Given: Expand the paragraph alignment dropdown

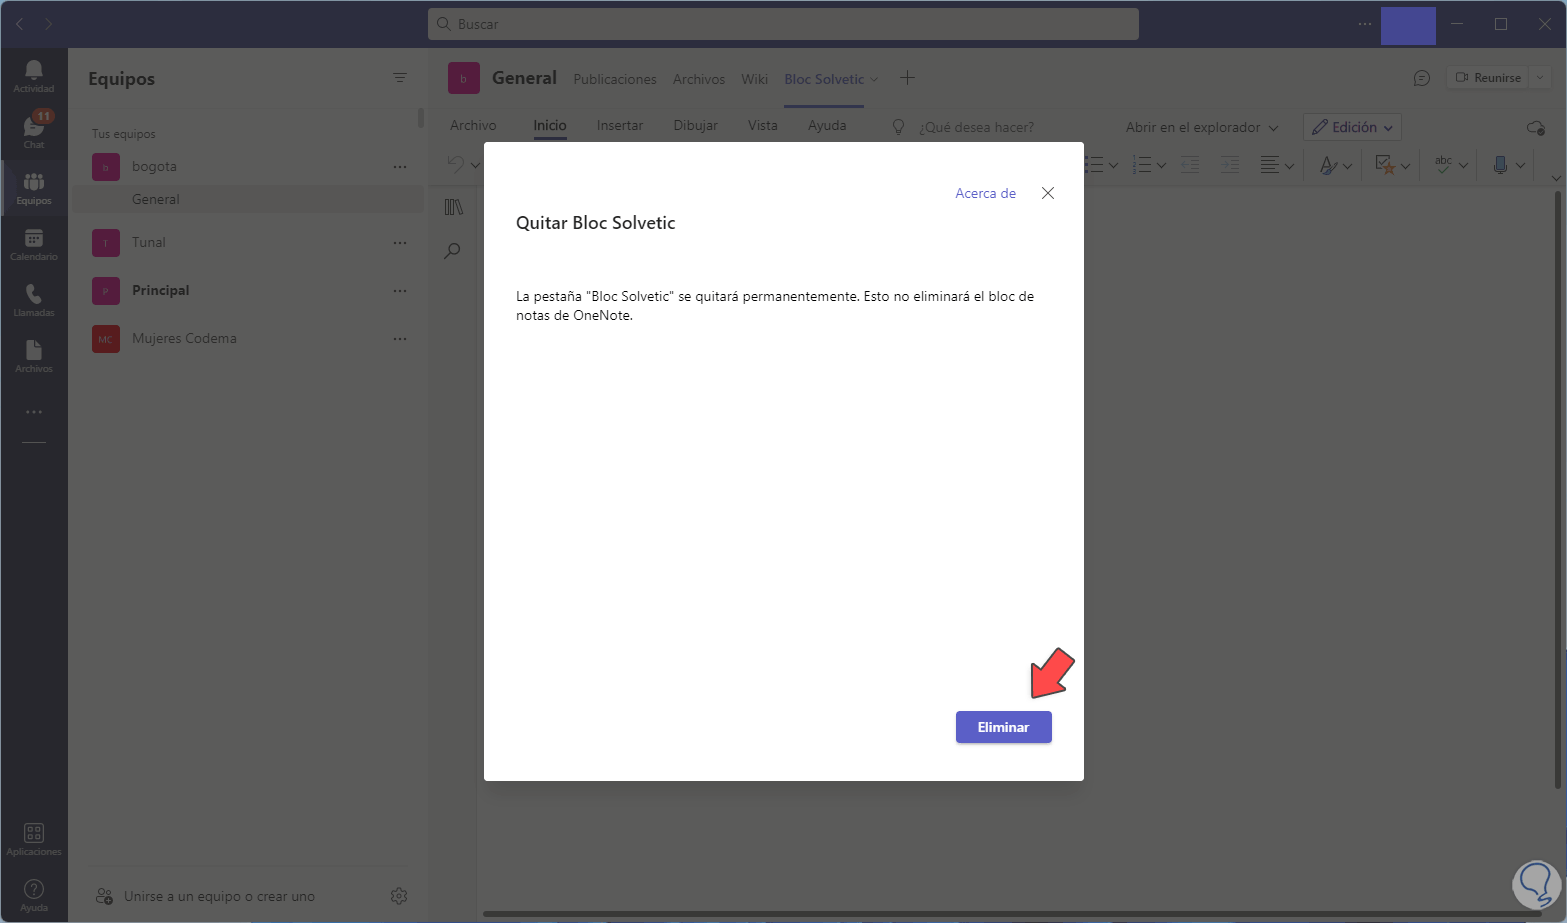Looking at the screenshot, I should [x=1289, y=166].
